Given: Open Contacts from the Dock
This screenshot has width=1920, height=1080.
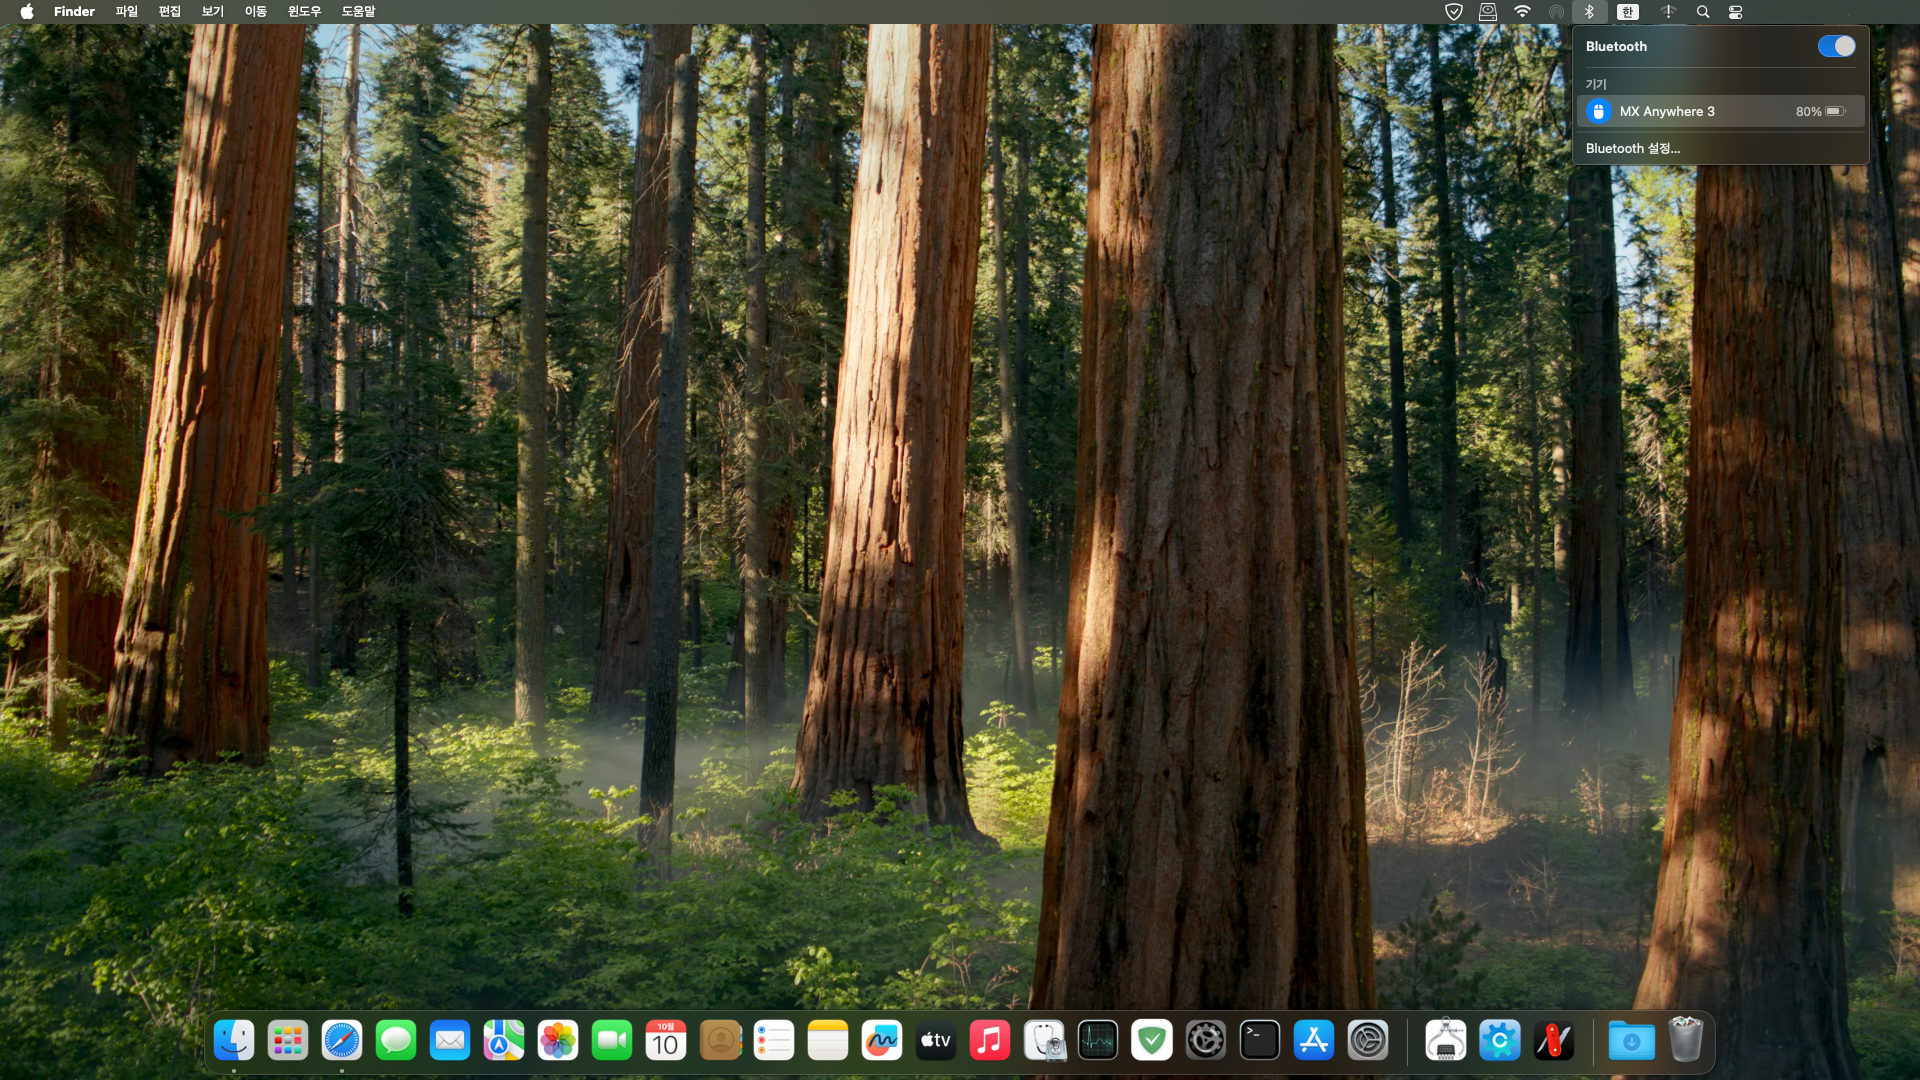Looking at the screenshot, I should tap(720, 1041).
